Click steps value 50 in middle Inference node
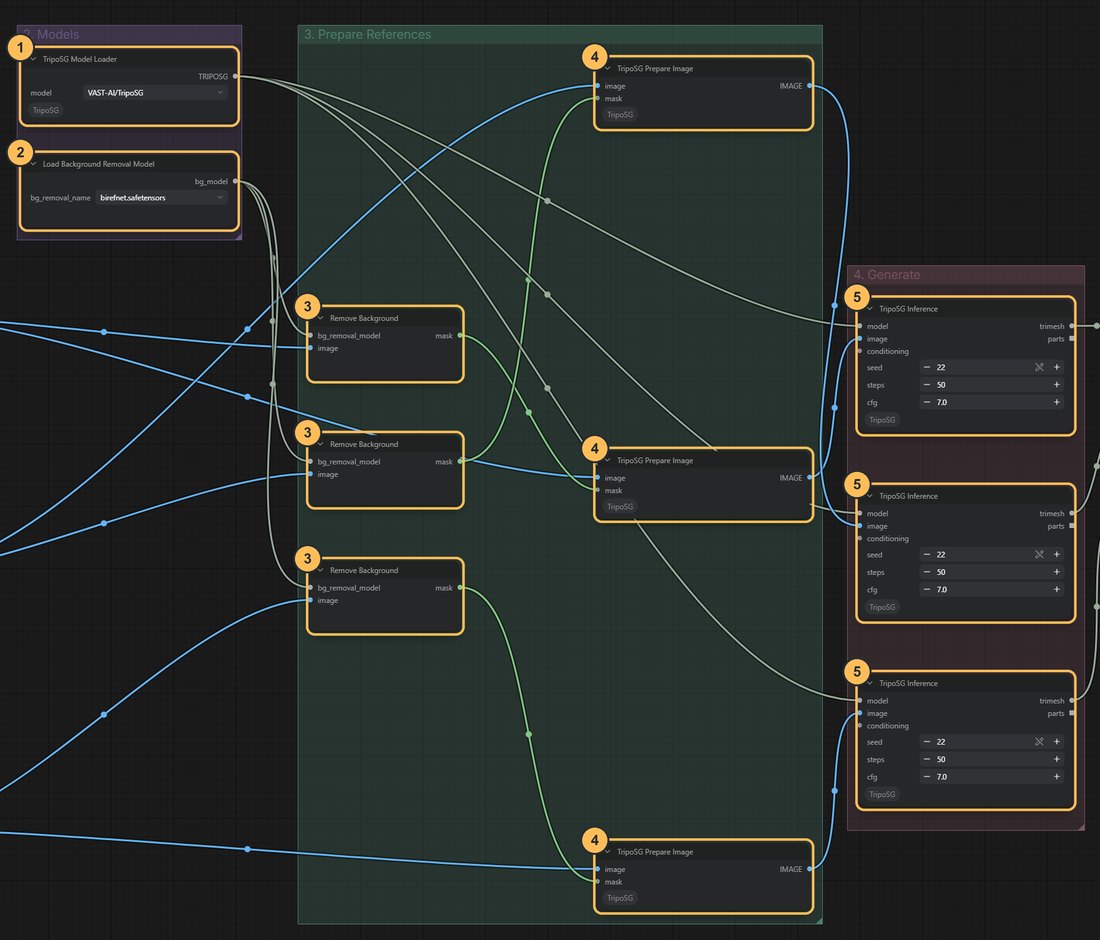The image size is (1100, 940). (x=941, y=572)
